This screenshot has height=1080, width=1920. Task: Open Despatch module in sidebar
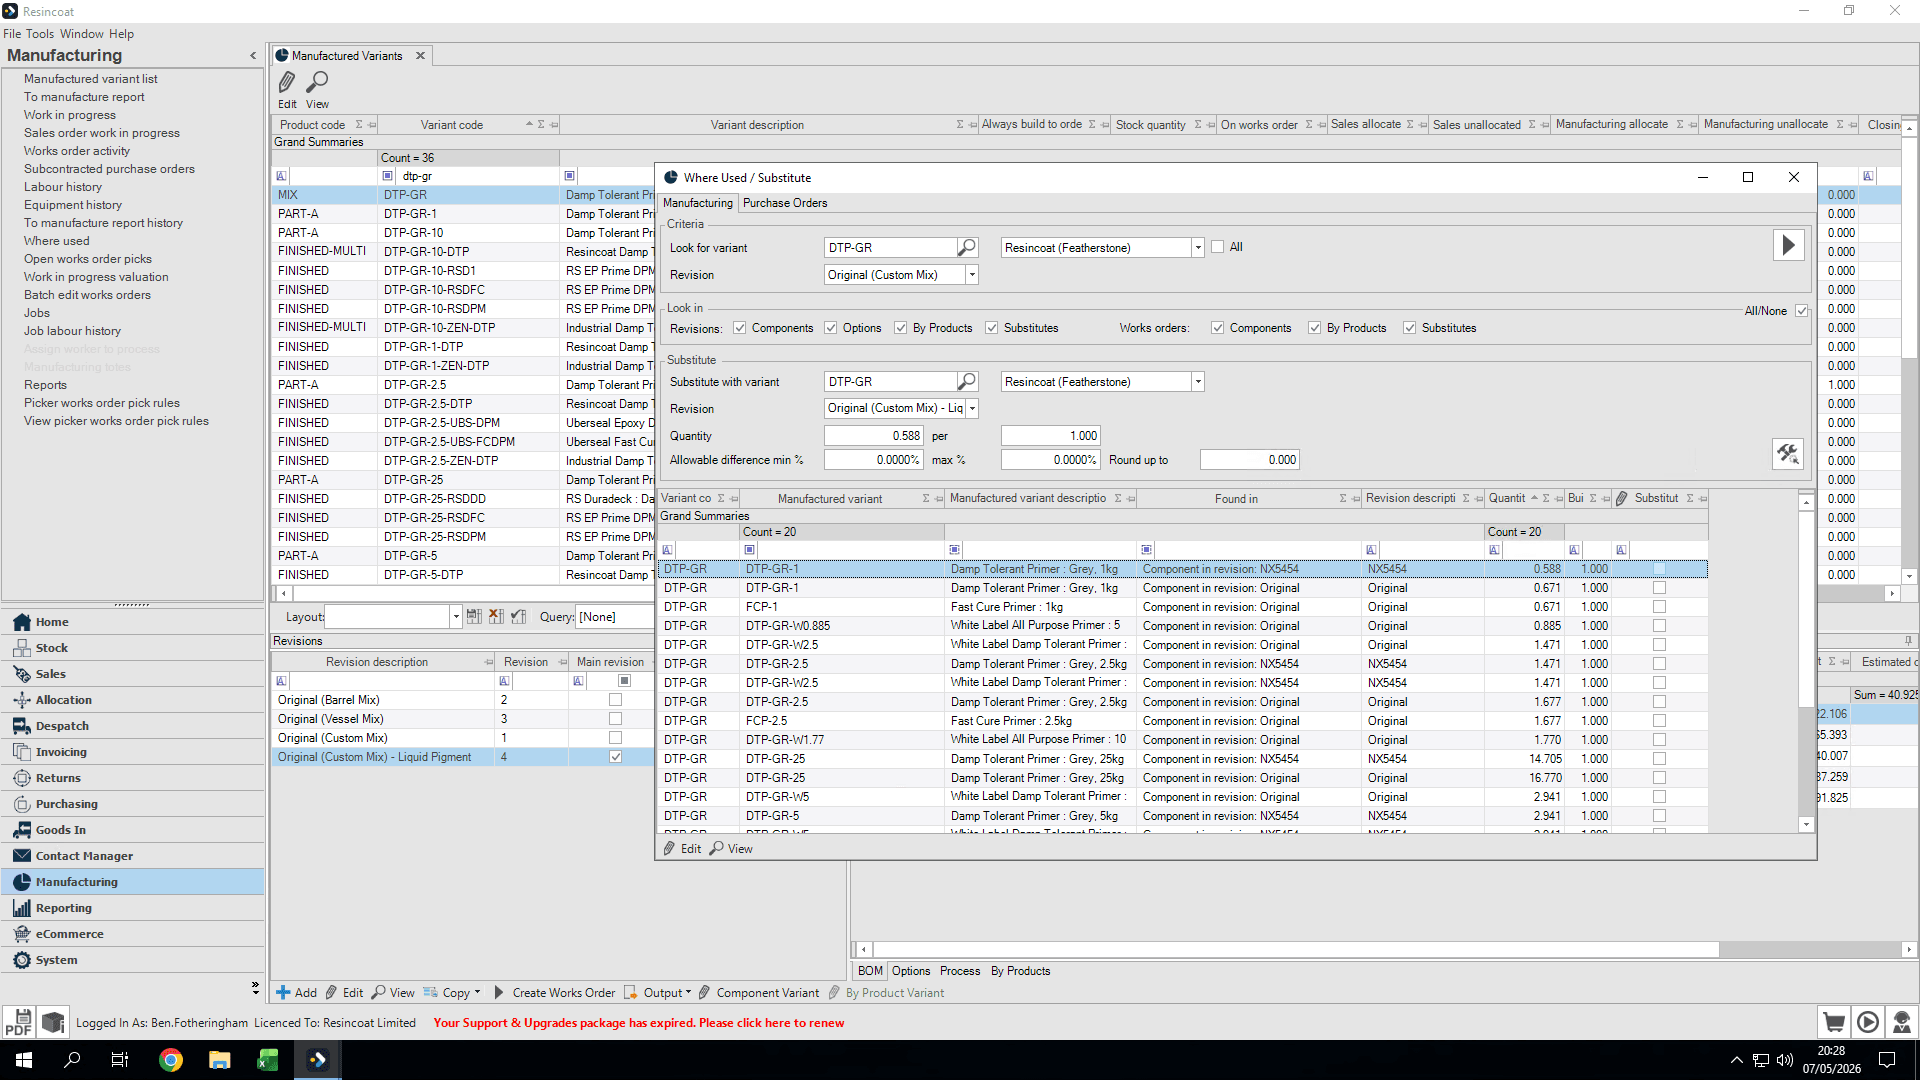(132, 726)
